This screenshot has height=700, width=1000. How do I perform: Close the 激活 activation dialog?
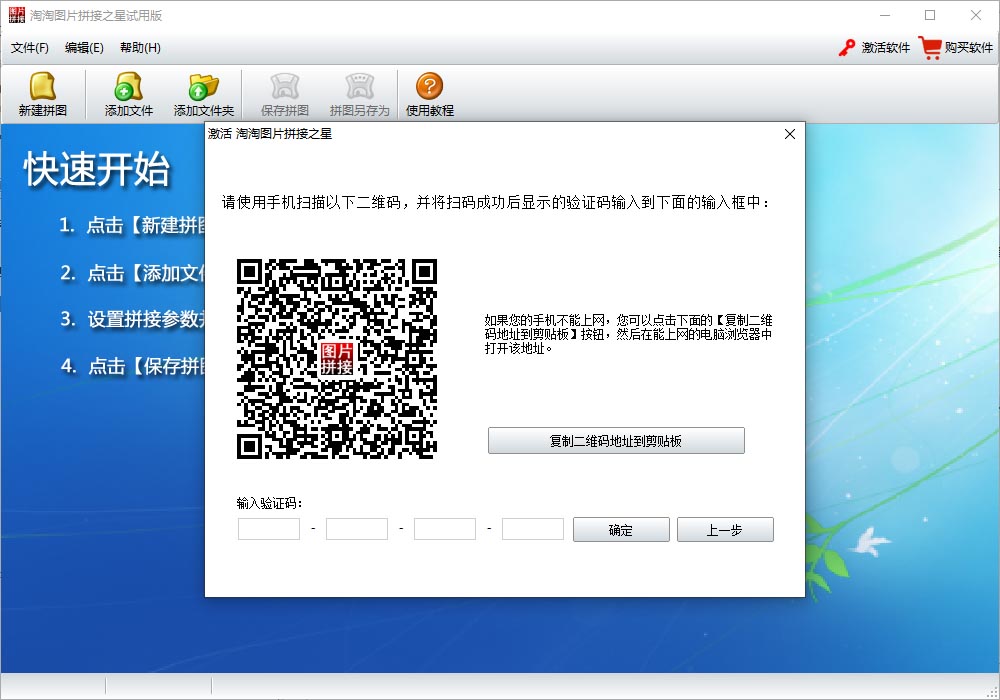pyautogui.click(x=790, y=134)
